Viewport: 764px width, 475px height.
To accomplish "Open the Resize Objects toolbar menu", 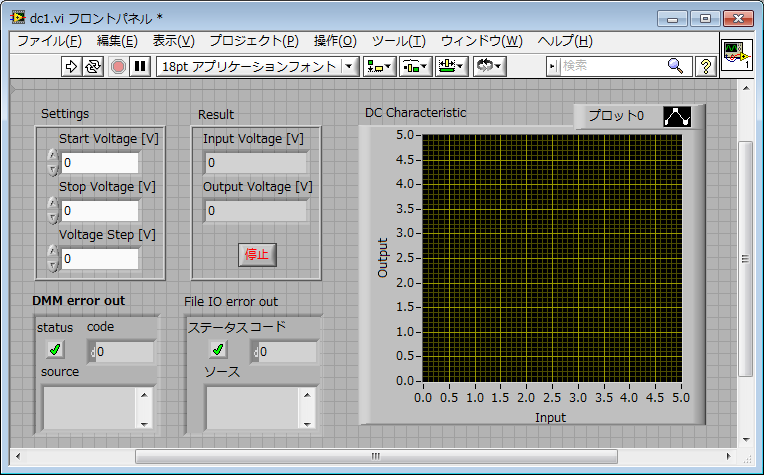I will click(452, 66).
